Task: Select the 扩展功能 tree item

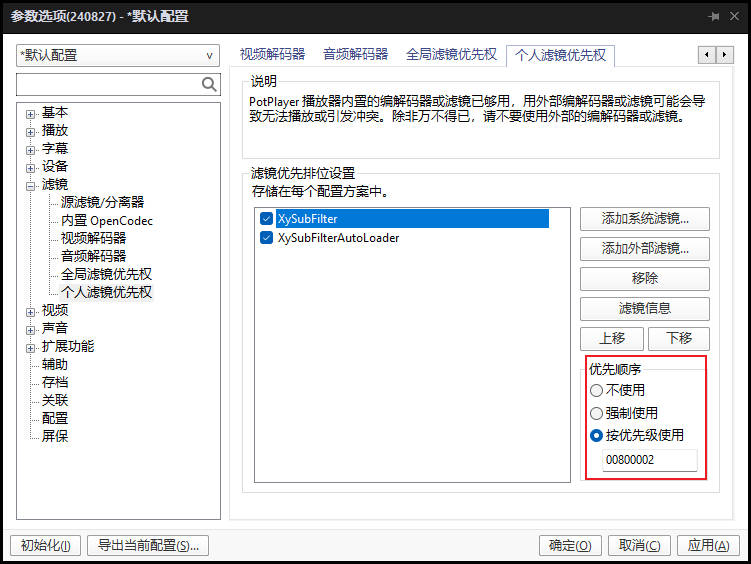Action: click(68, 346)
